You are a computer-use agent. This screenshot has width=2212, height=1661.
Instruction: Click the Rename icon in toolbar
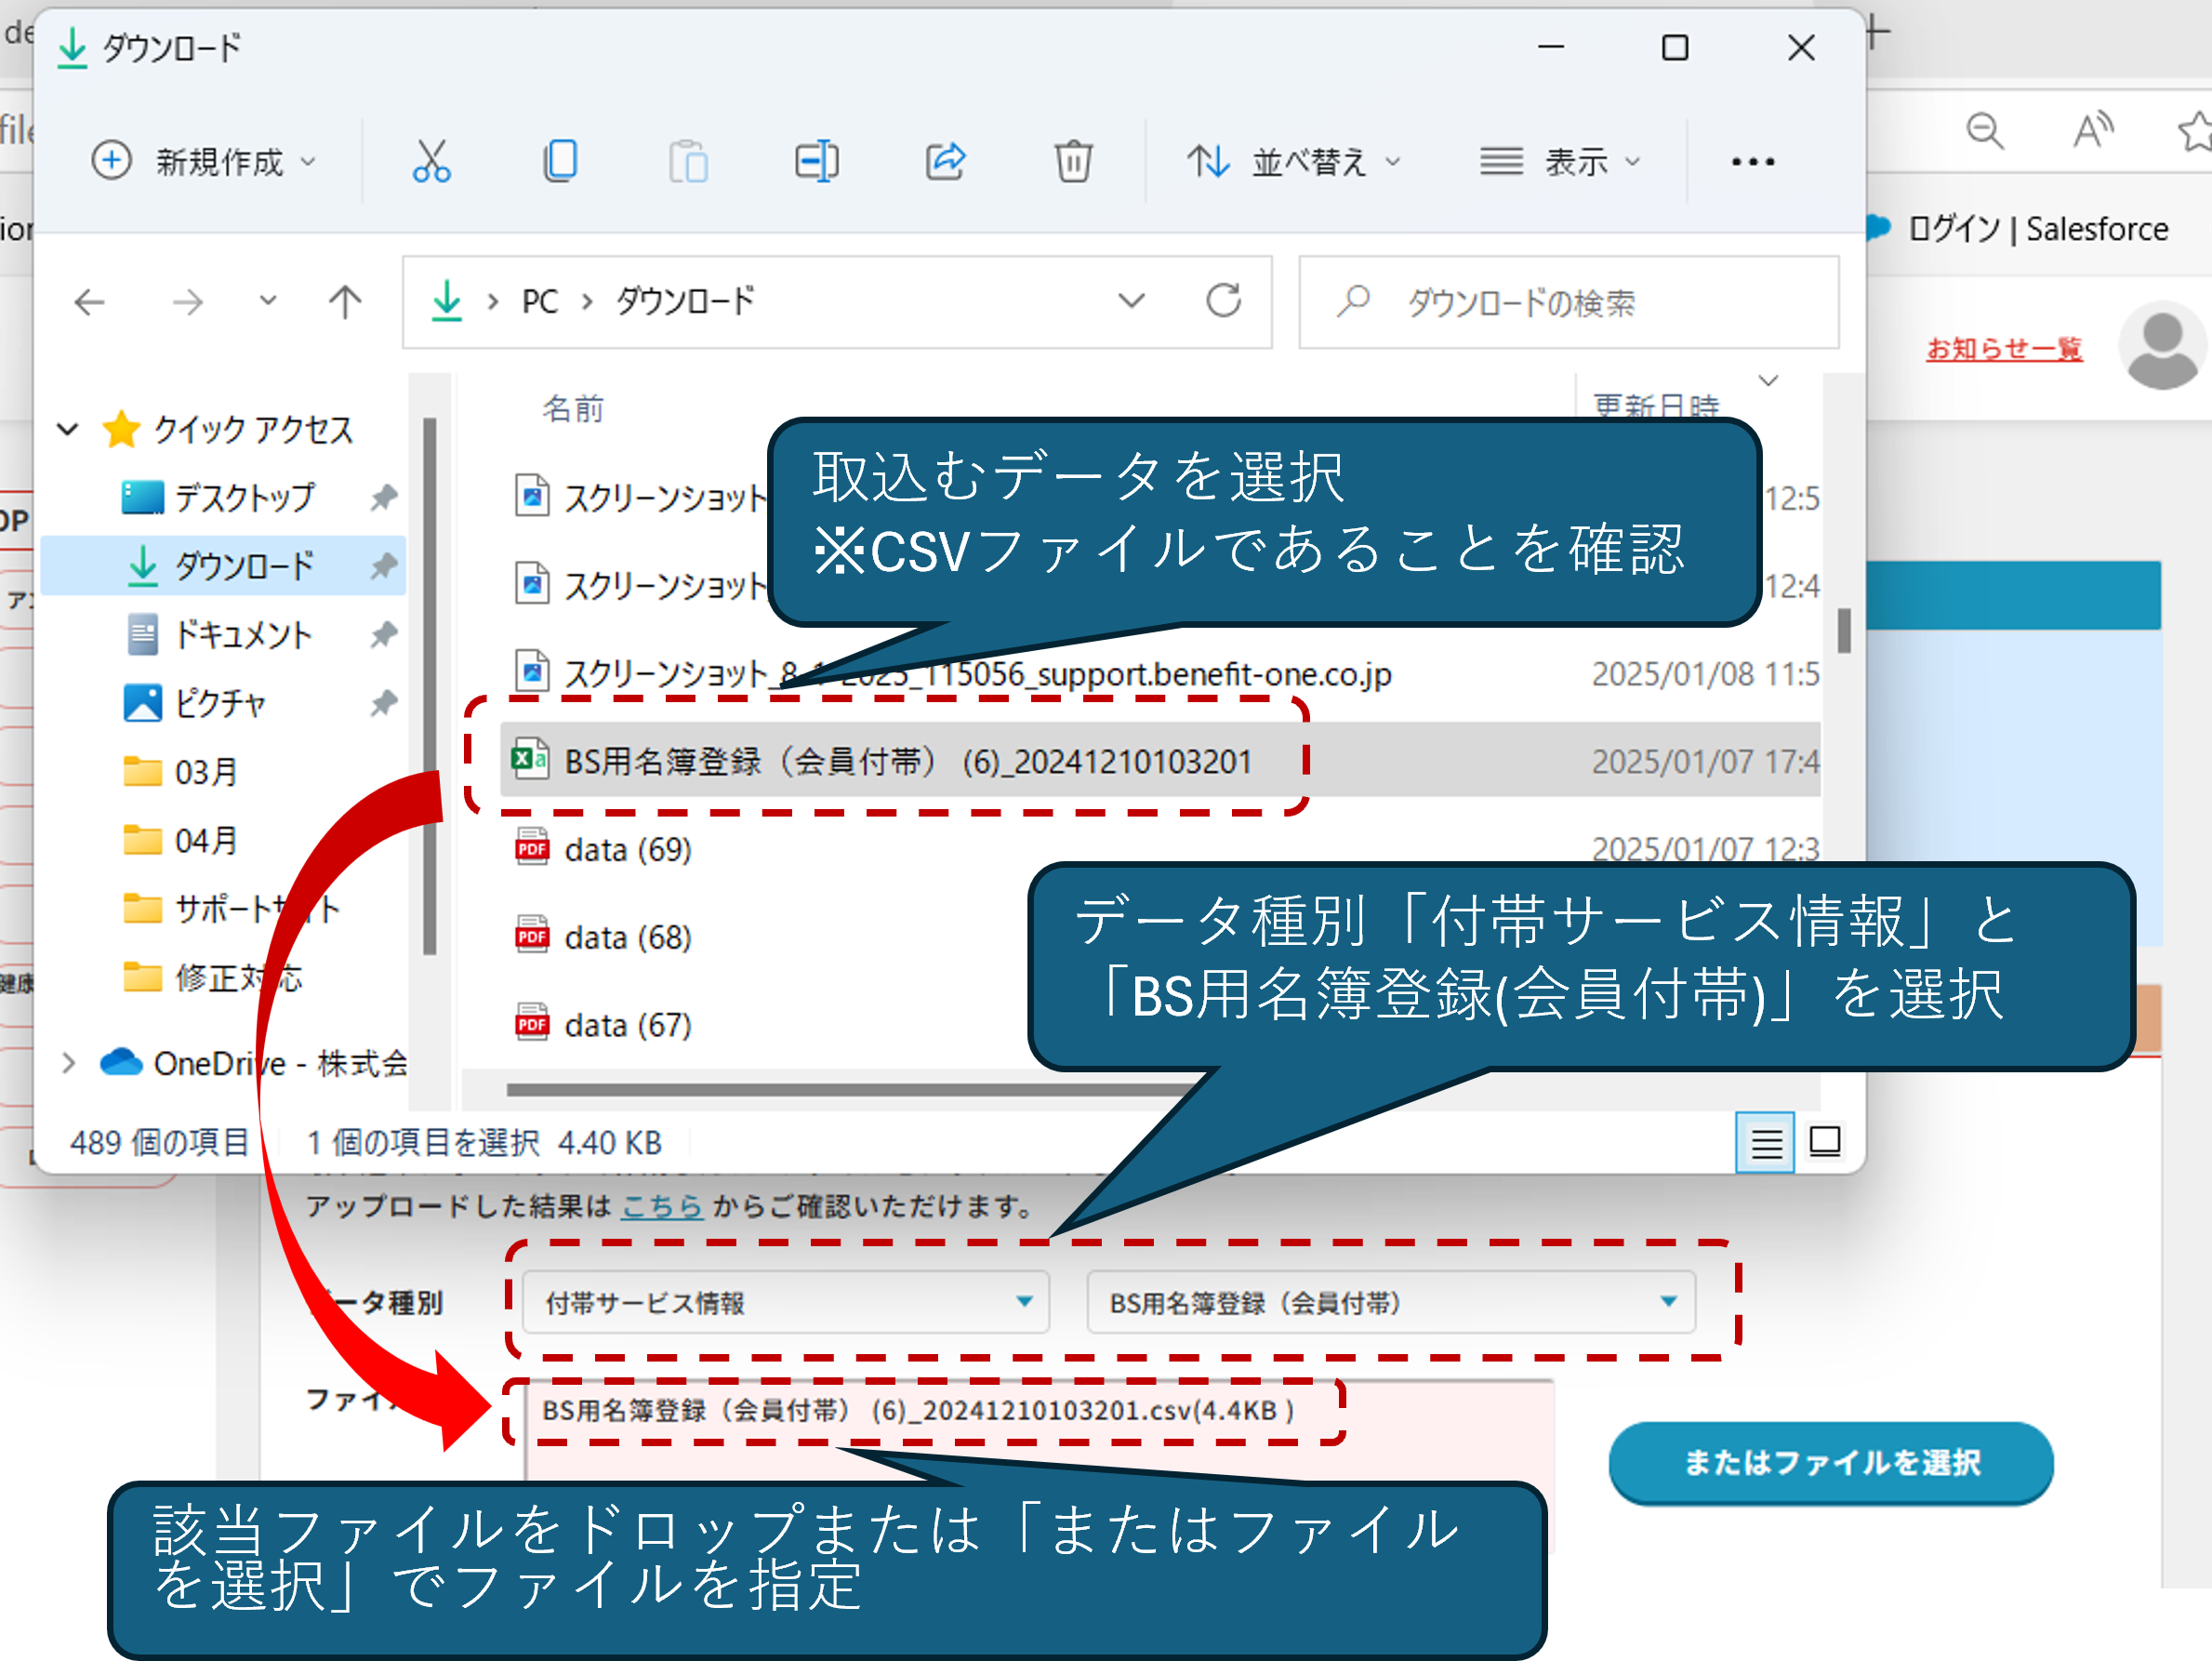816,161
